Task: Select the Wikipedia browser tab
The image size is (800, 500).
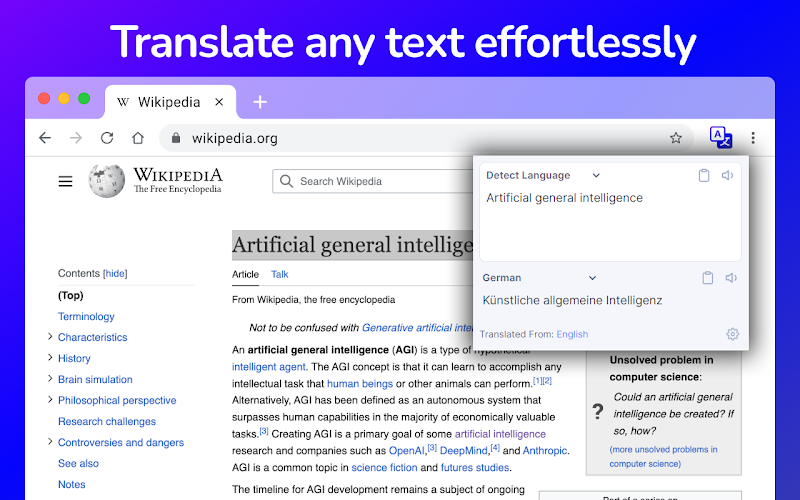Action: 170,102
